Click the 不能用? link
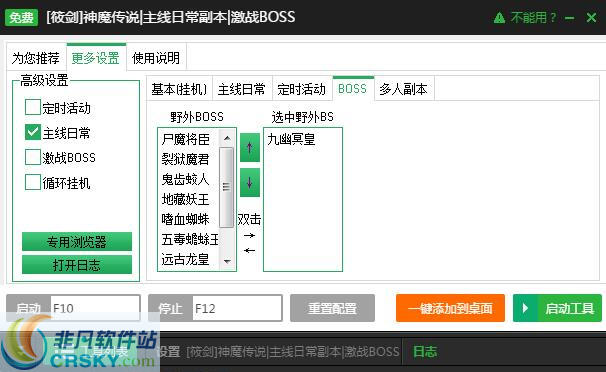The image size is (606, 372). tap(533, 18)
